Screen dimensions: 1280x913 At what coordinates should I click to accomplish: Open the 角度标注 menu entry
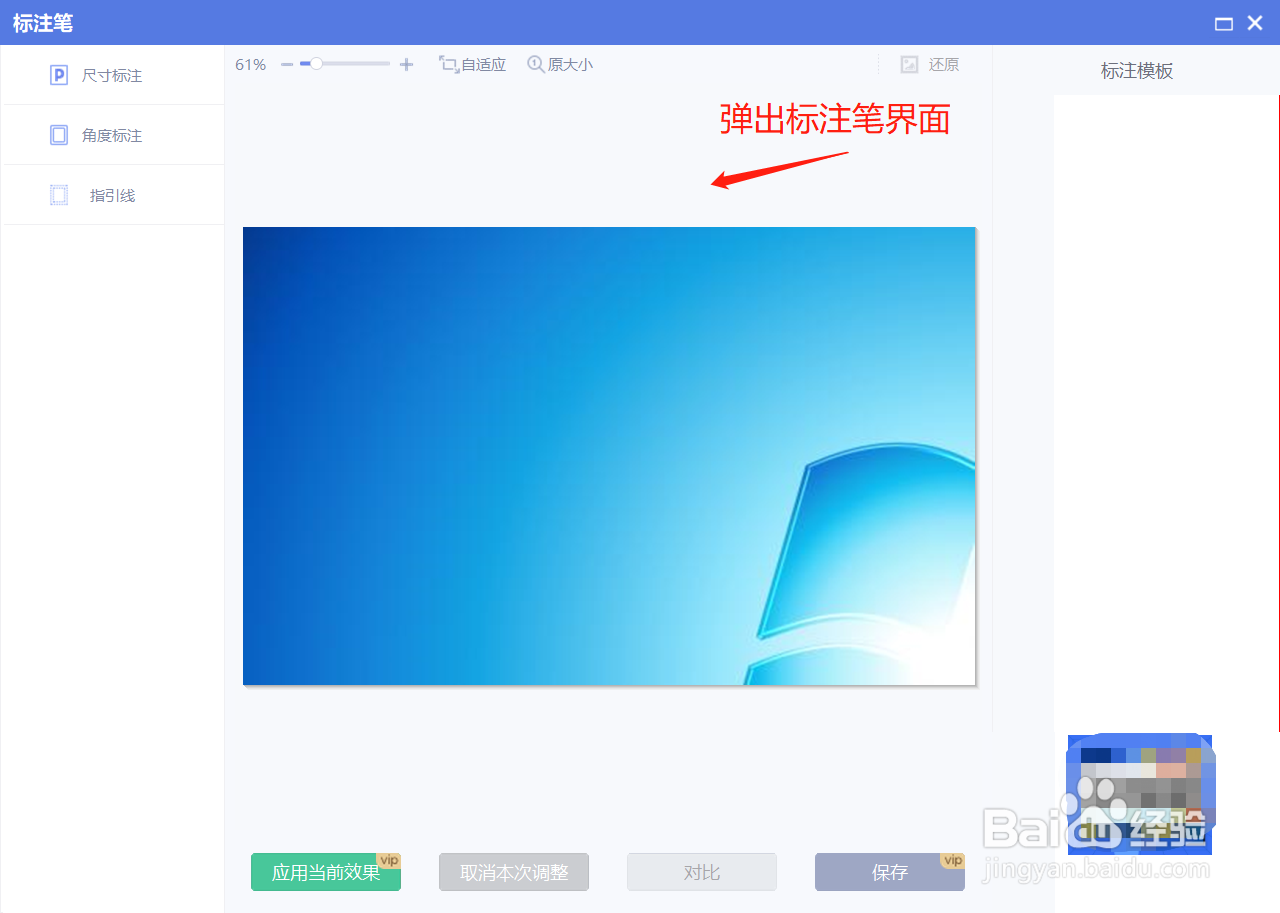(114, 135)
